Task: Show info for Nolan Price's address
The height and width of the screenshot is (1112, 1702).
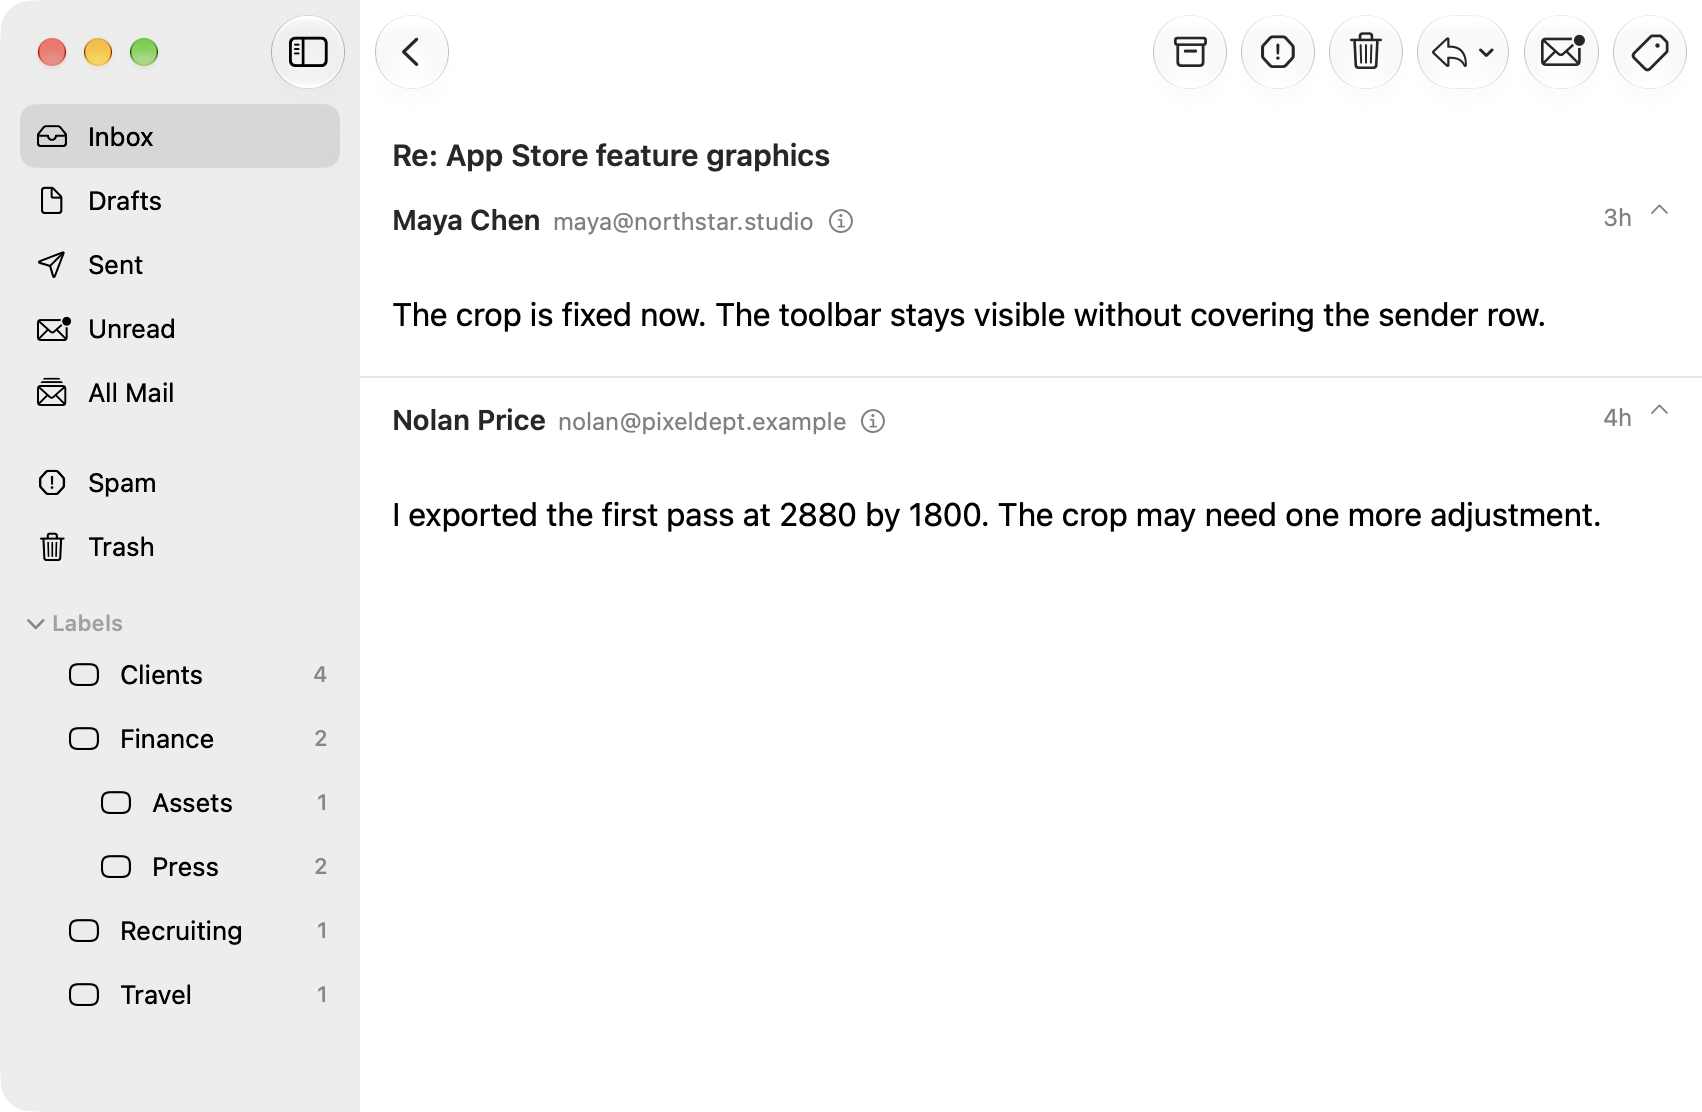Action: click(x=873, y=421)
